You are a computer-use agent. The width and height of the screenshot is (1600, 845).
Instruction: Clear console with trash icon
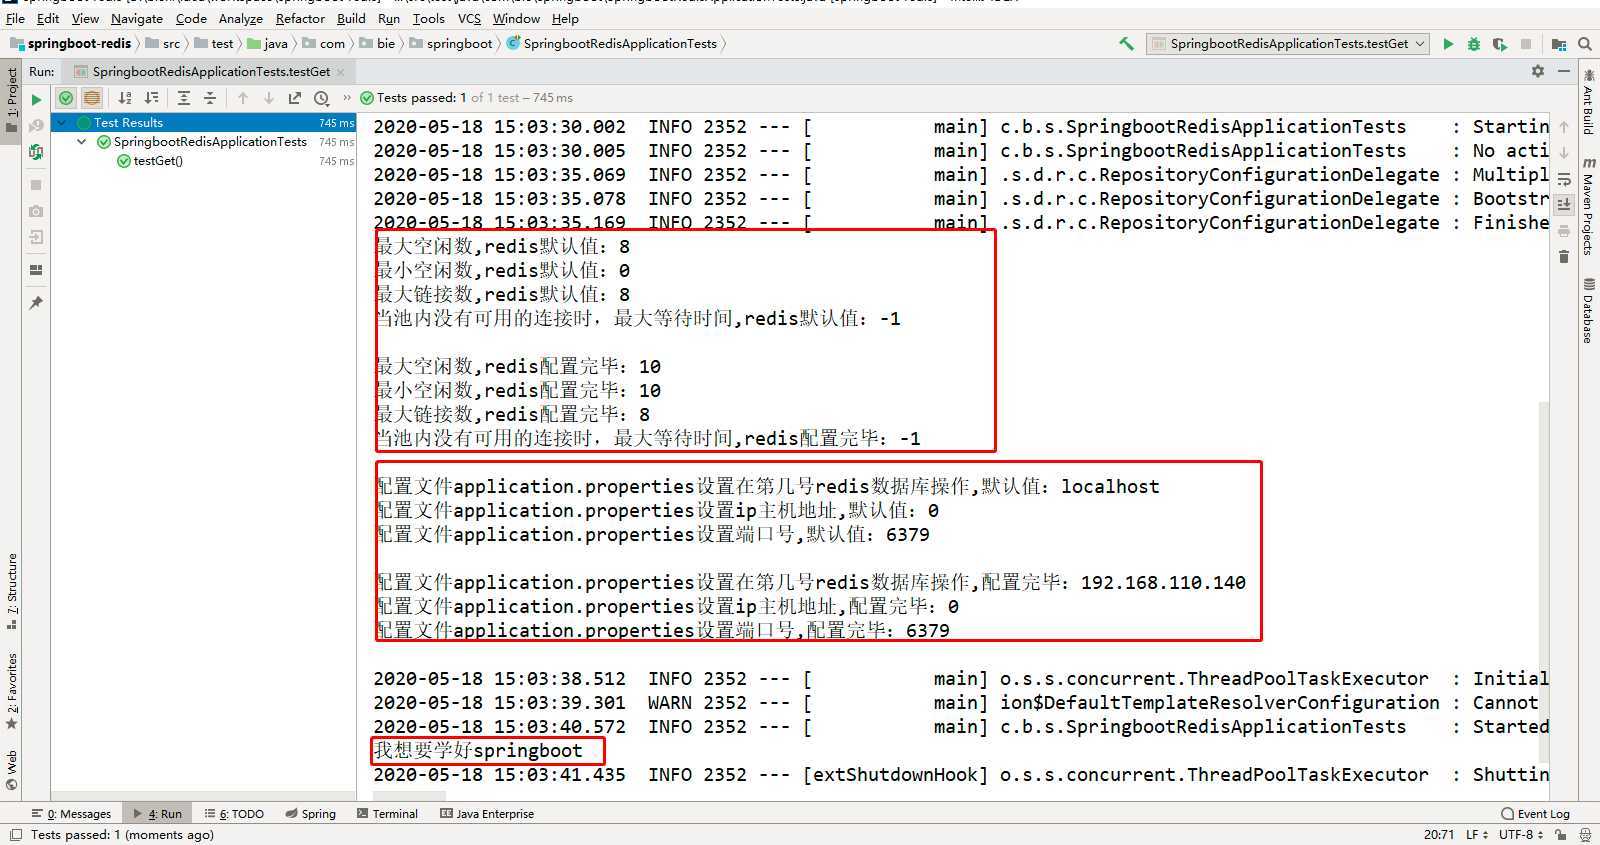coord(1564,257)
